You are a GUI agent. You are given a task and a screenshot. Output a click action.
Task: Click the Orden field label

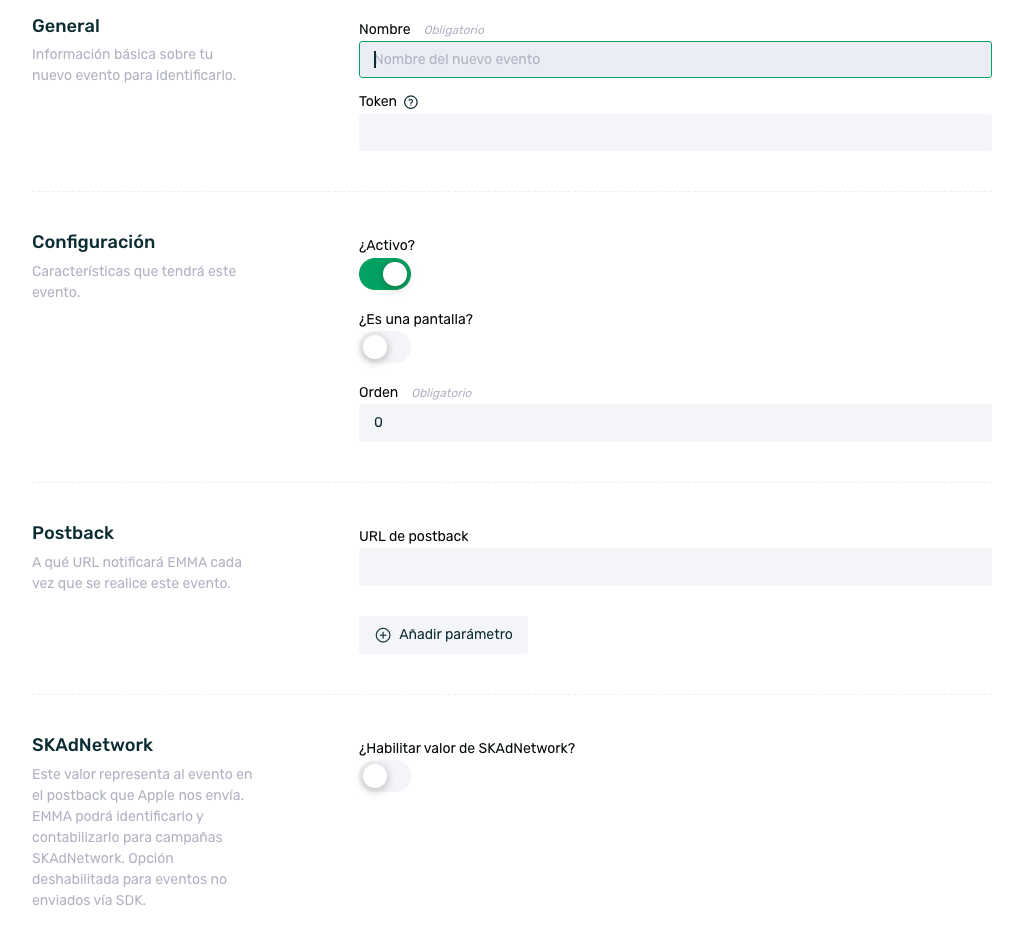coord(378,392)
